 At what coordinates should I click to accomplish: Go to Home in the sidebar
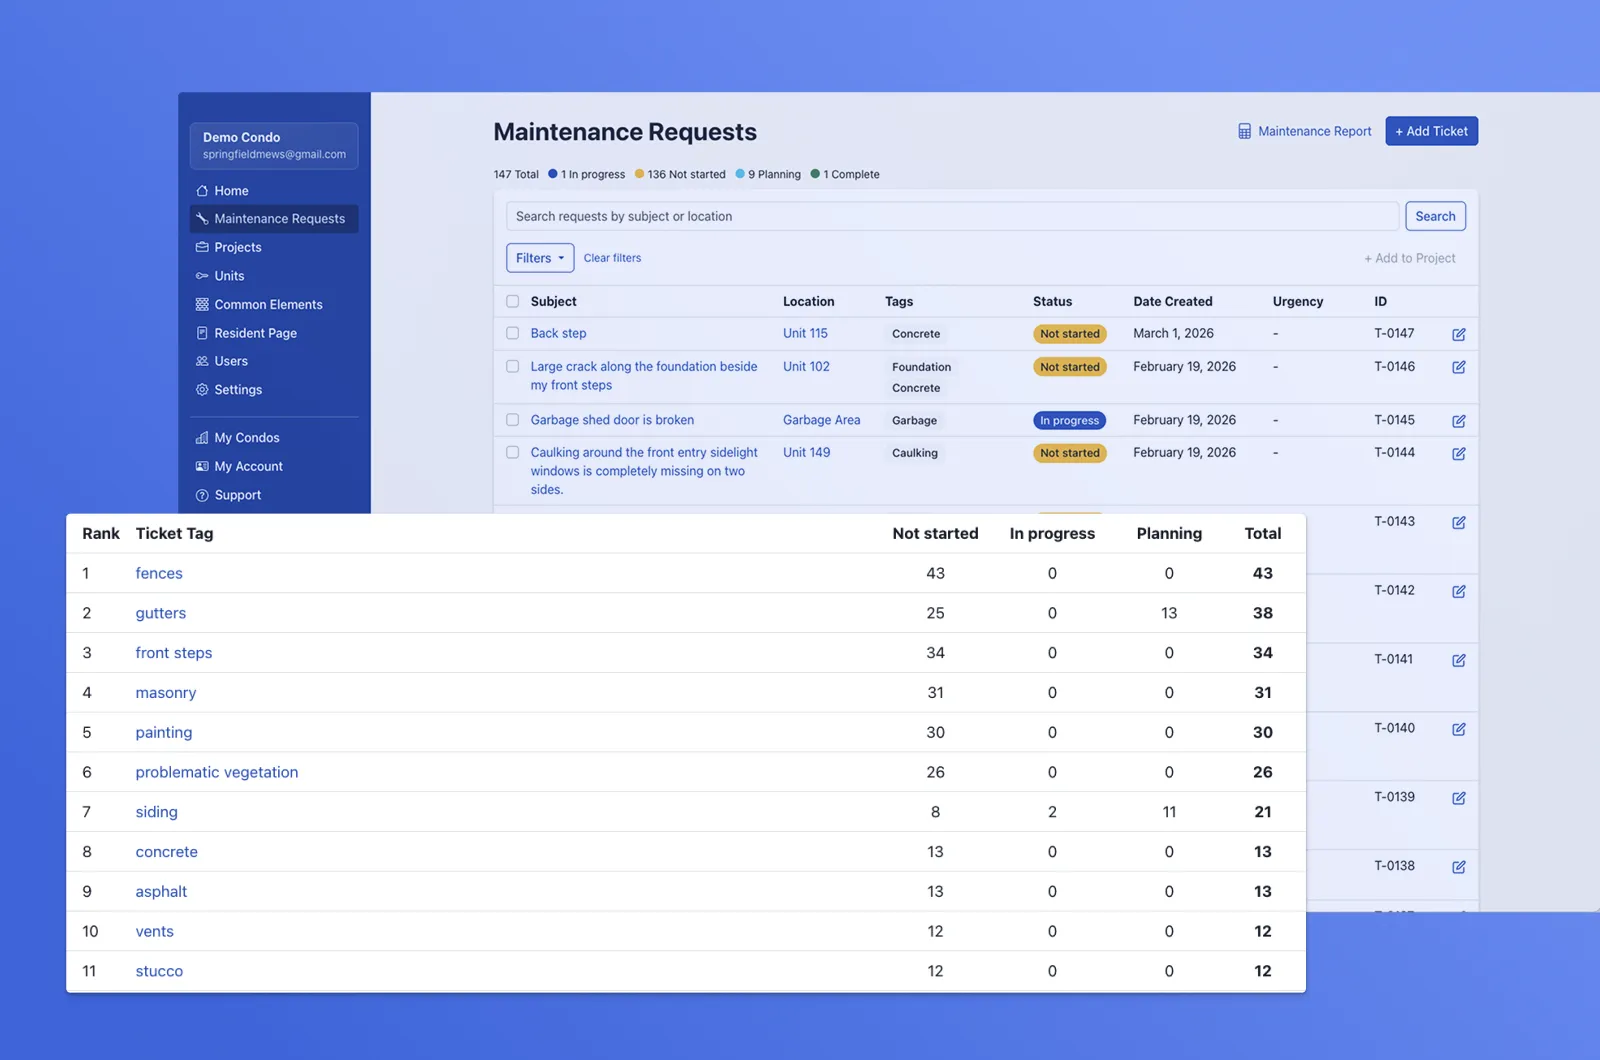231,191
